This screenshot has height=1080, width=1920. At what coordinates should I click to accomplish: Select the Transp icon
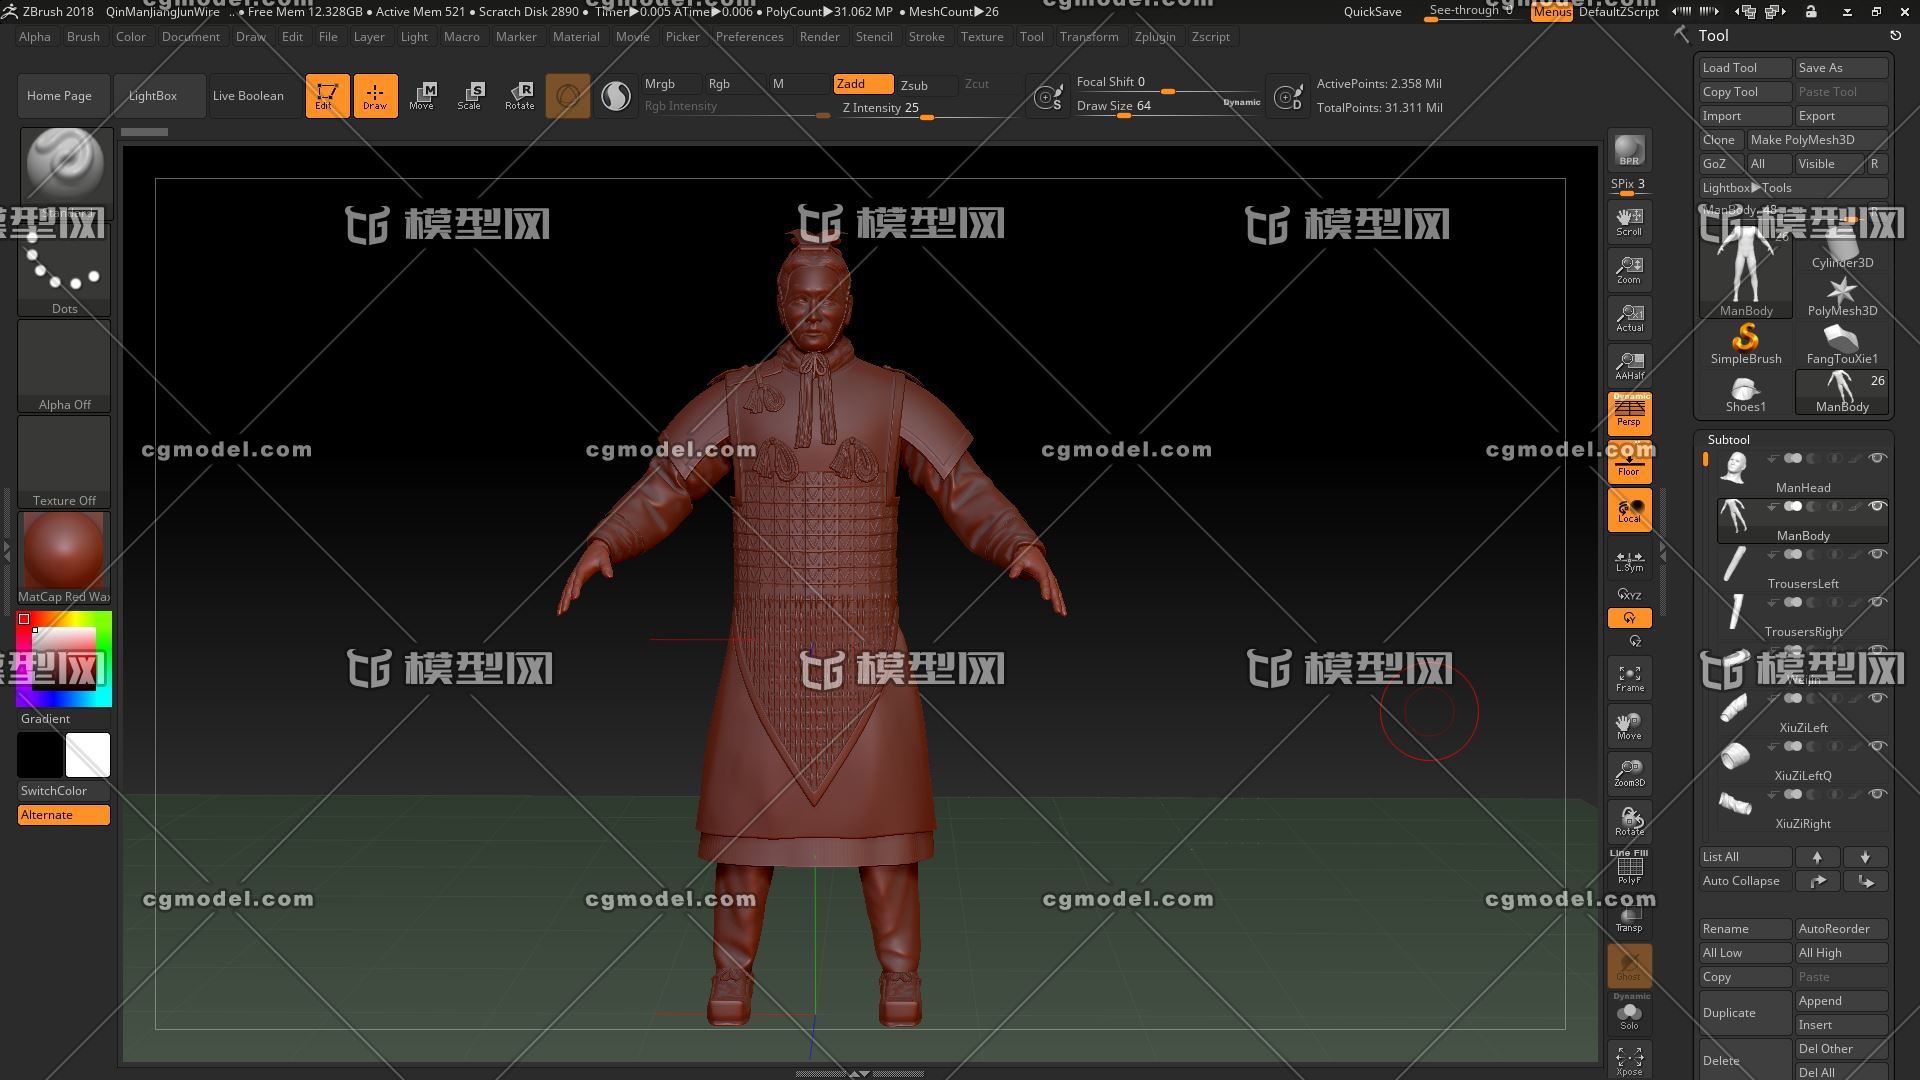tap(1629, 917)
